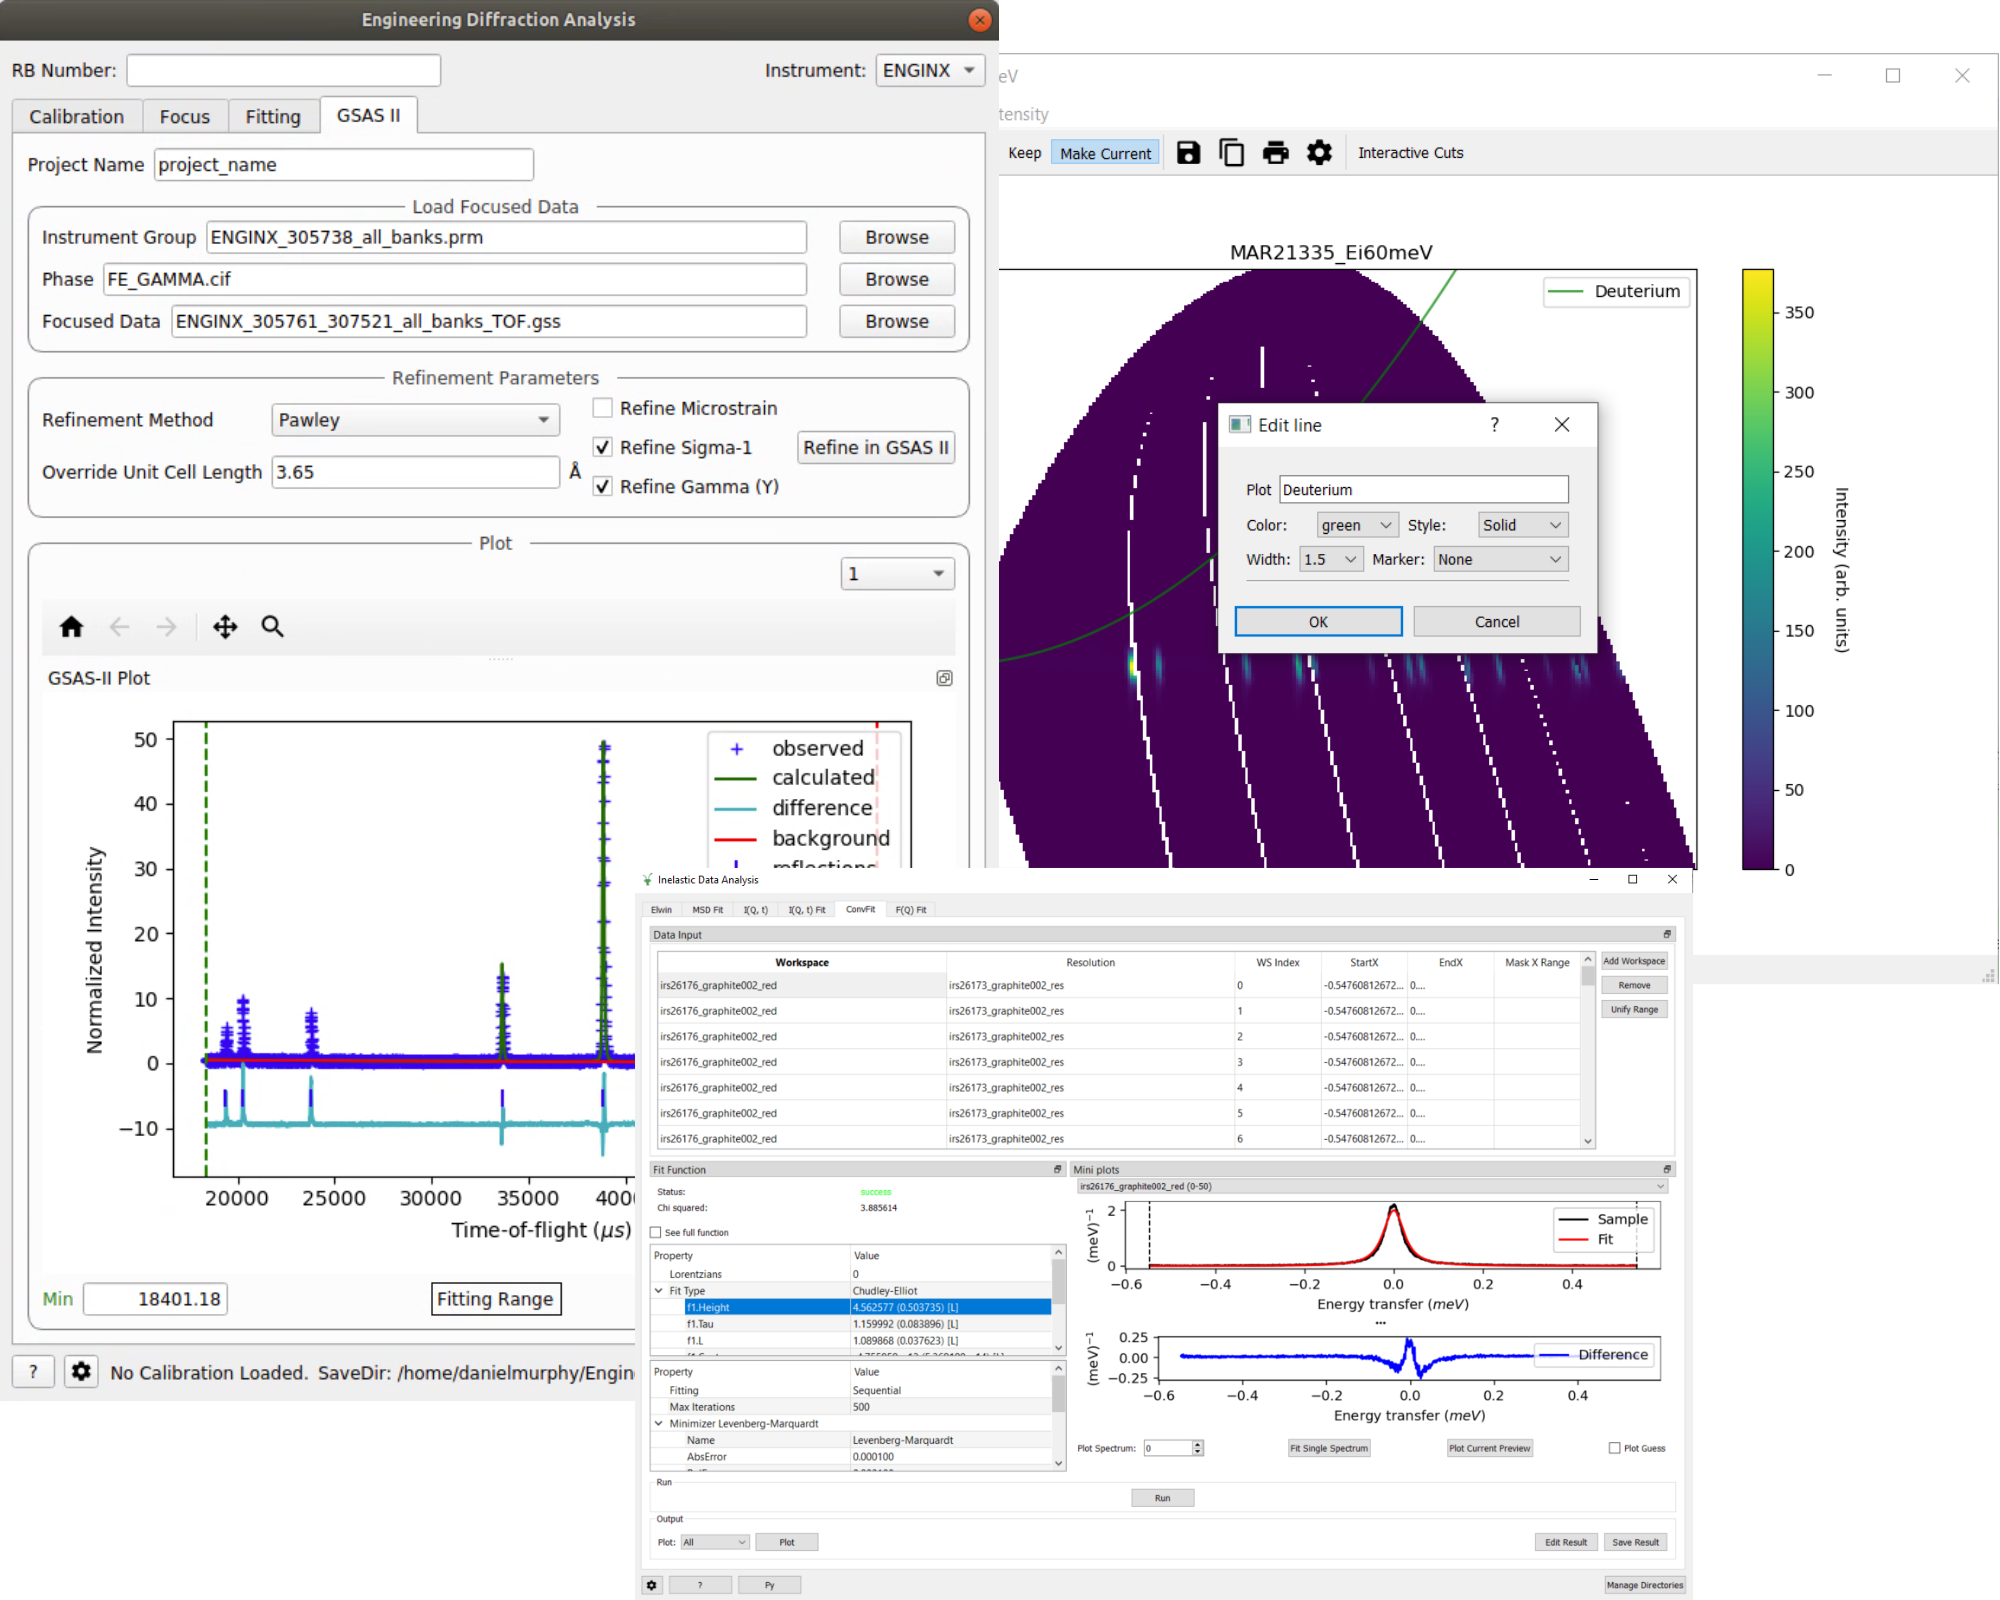
Task: Enable Refine Microstrain checkbox
Action: pos(602,408)
